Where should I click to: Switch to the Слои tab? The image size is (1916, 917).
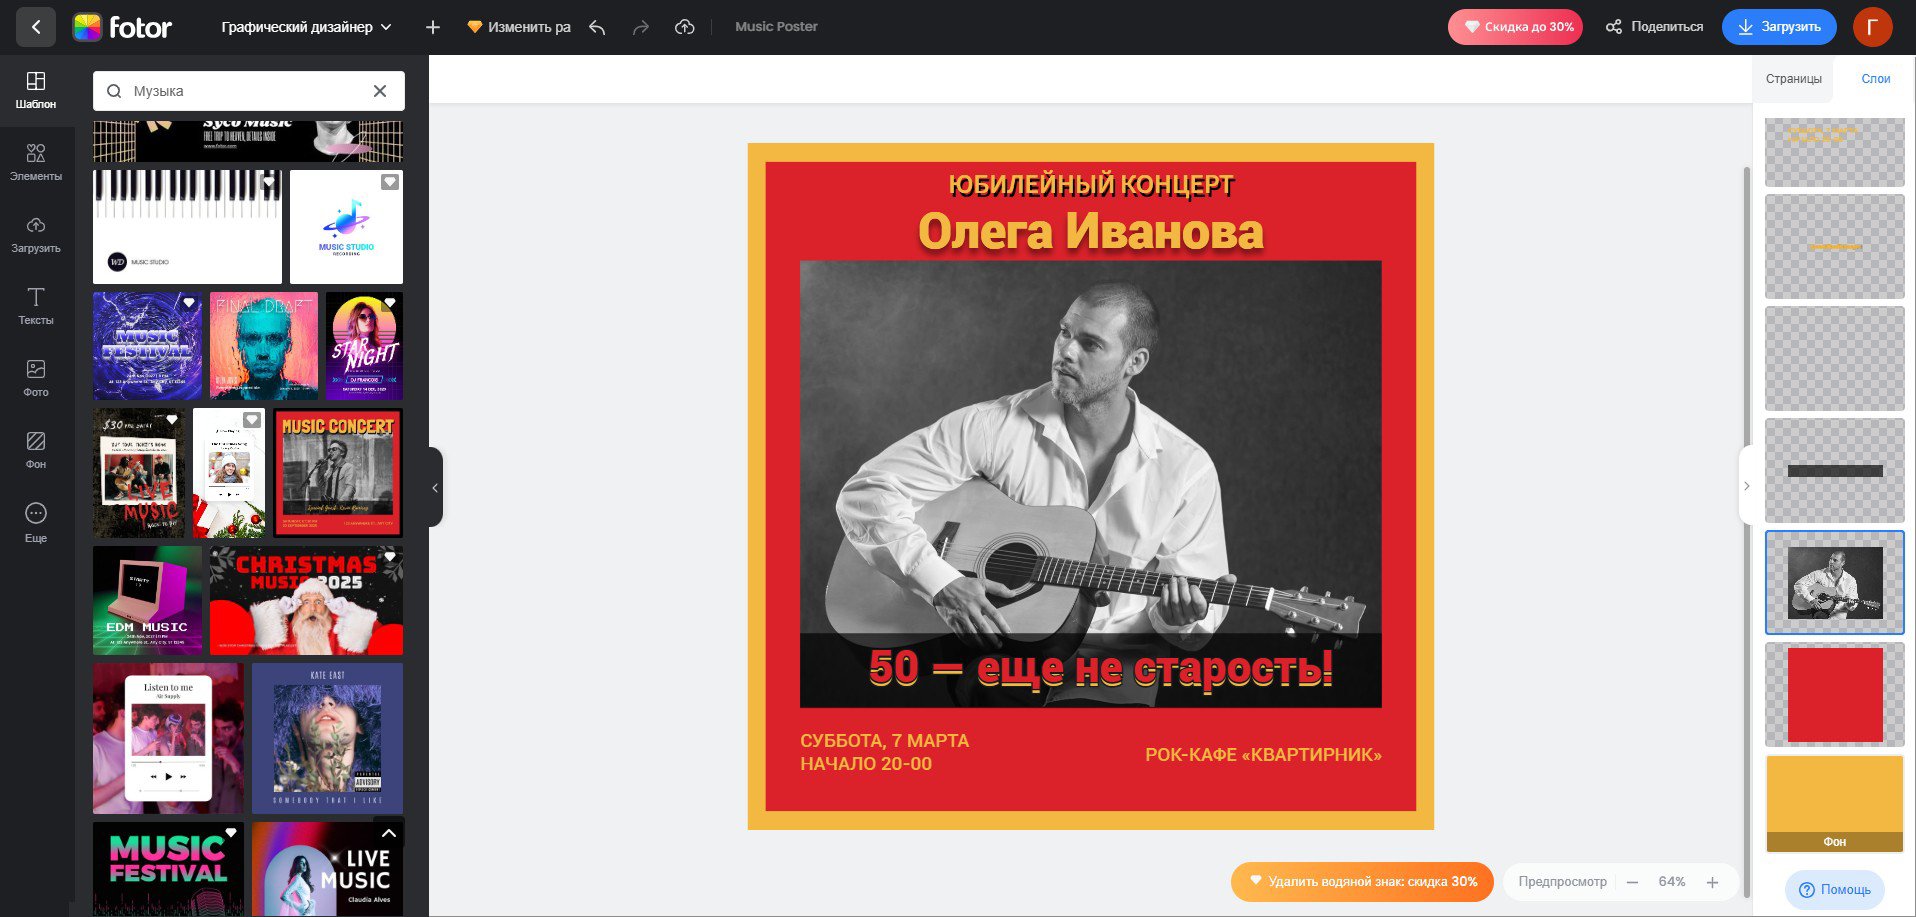[1875, 79]
